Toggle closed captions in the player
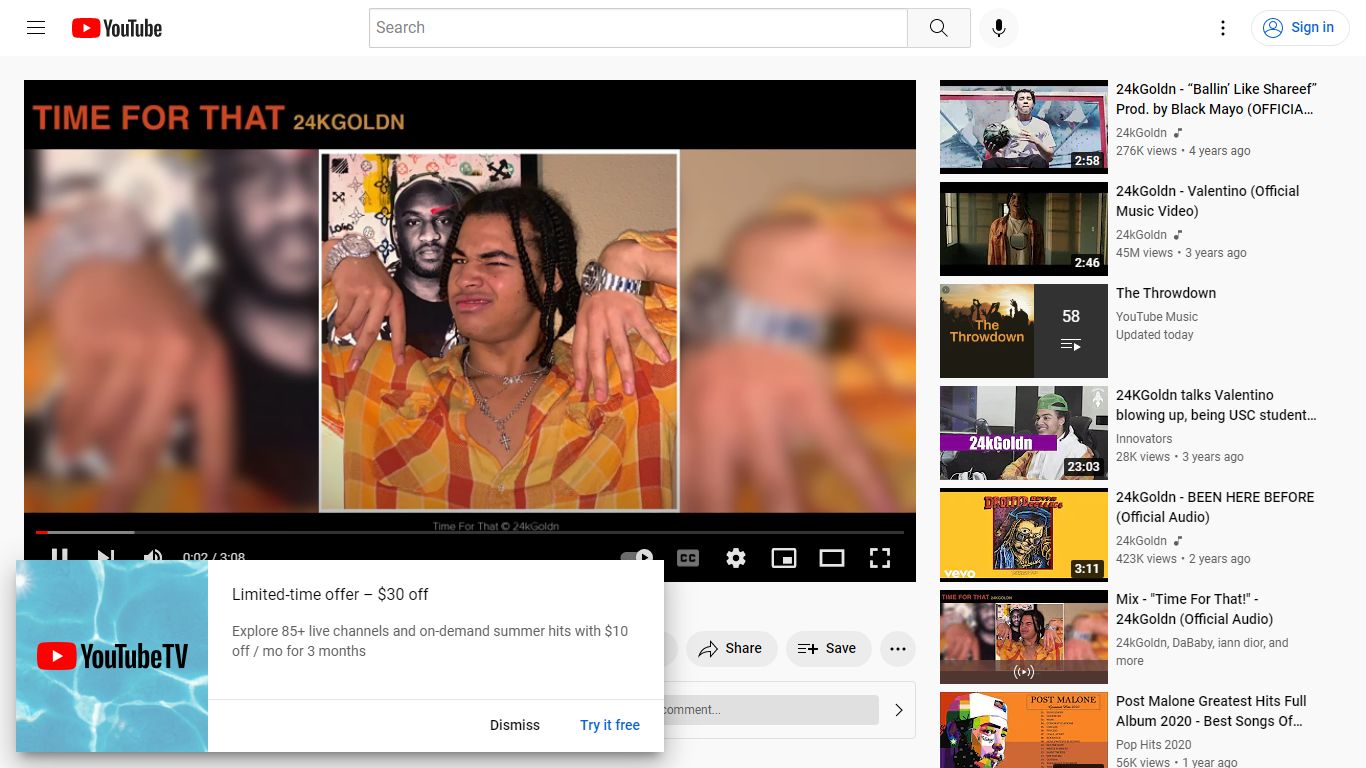Screen dimensions: 1366x768 coord(688,558)
